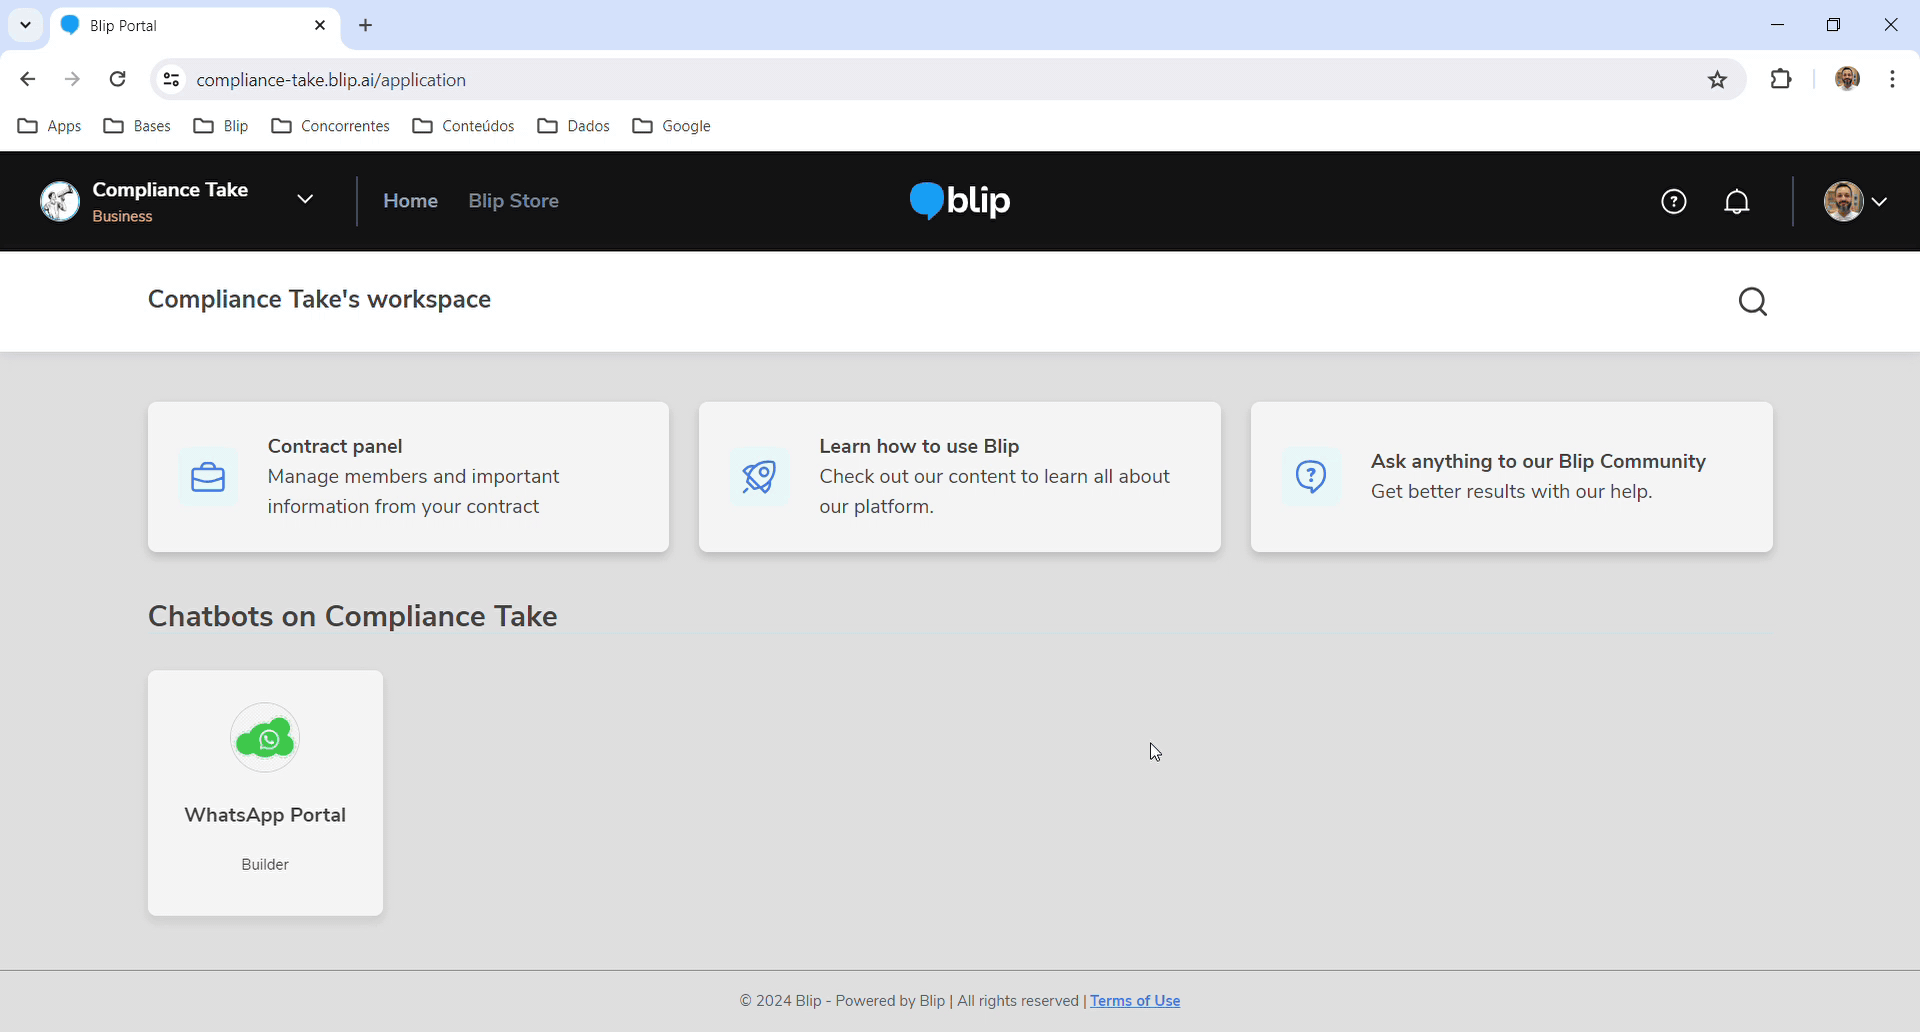Open the Dados bookmarks folder
This screenshot has height=1032, width=1920.
click(573, 126)
